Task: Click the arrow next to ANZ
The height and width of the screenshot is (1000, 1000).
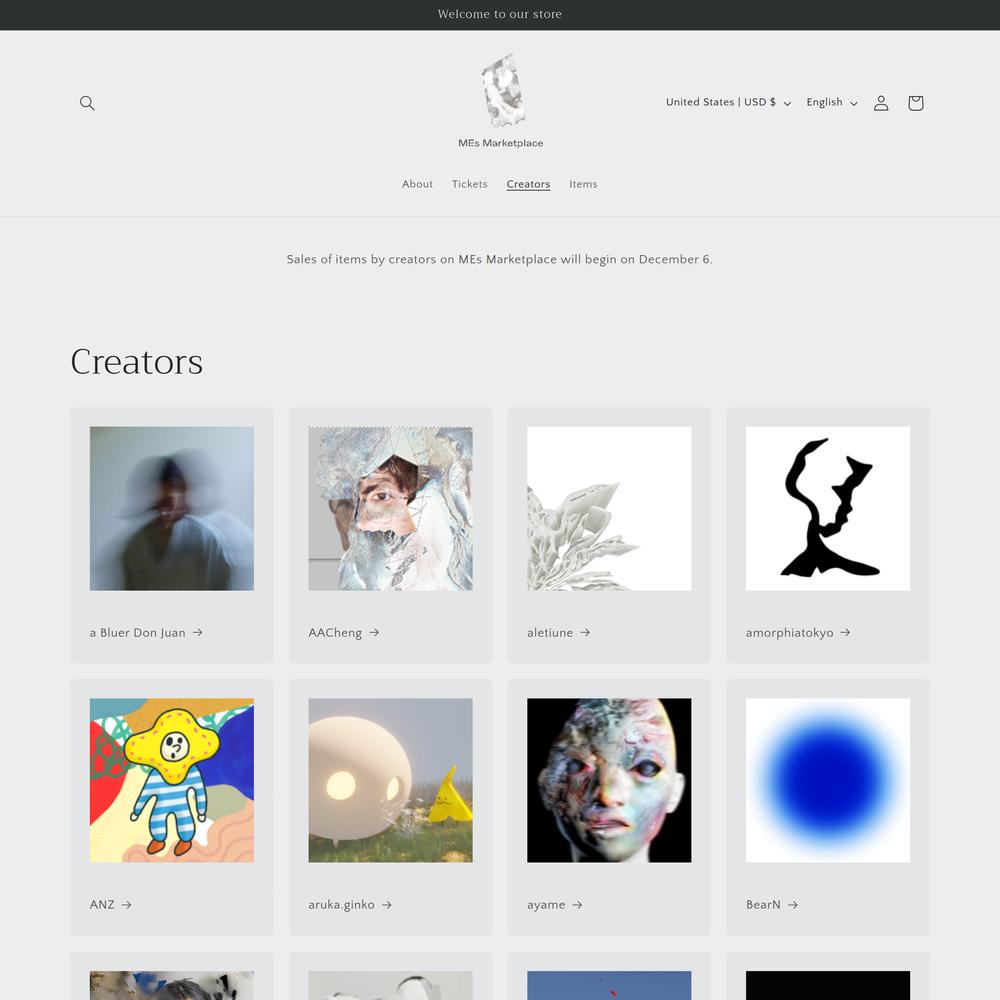Action: point(126,904)
